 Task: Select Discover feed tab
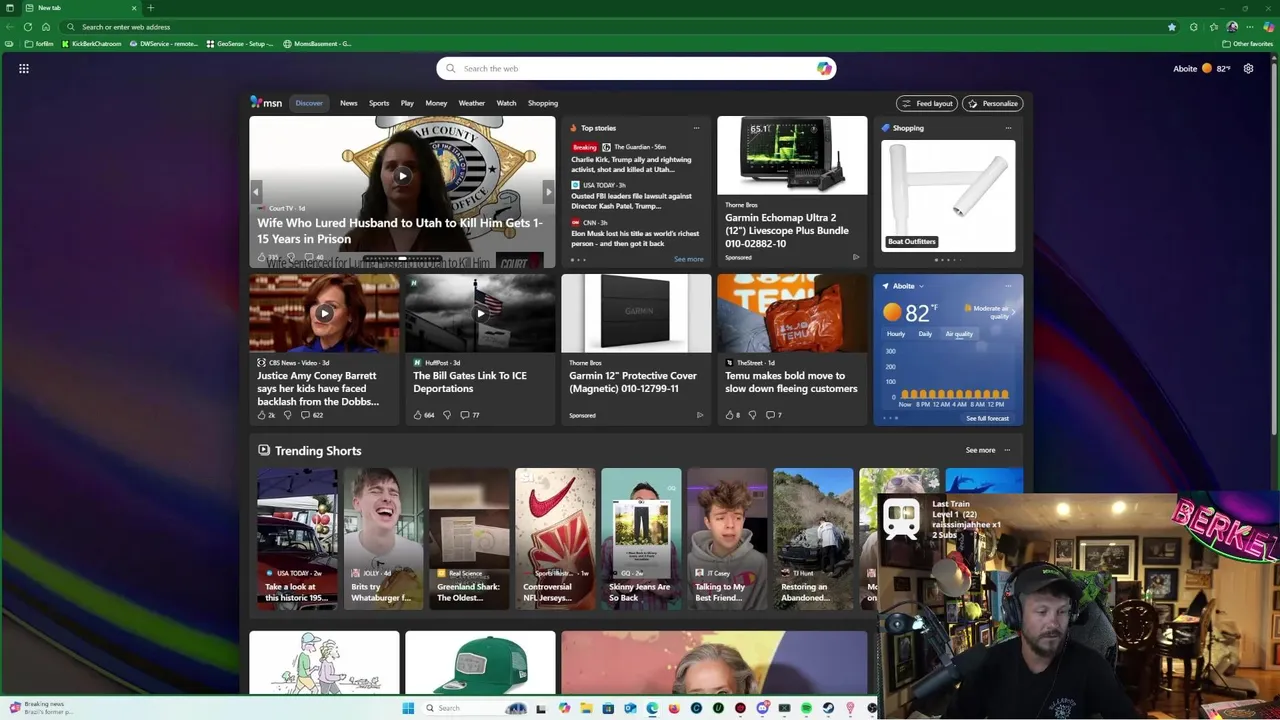click(x=309, y=103)
